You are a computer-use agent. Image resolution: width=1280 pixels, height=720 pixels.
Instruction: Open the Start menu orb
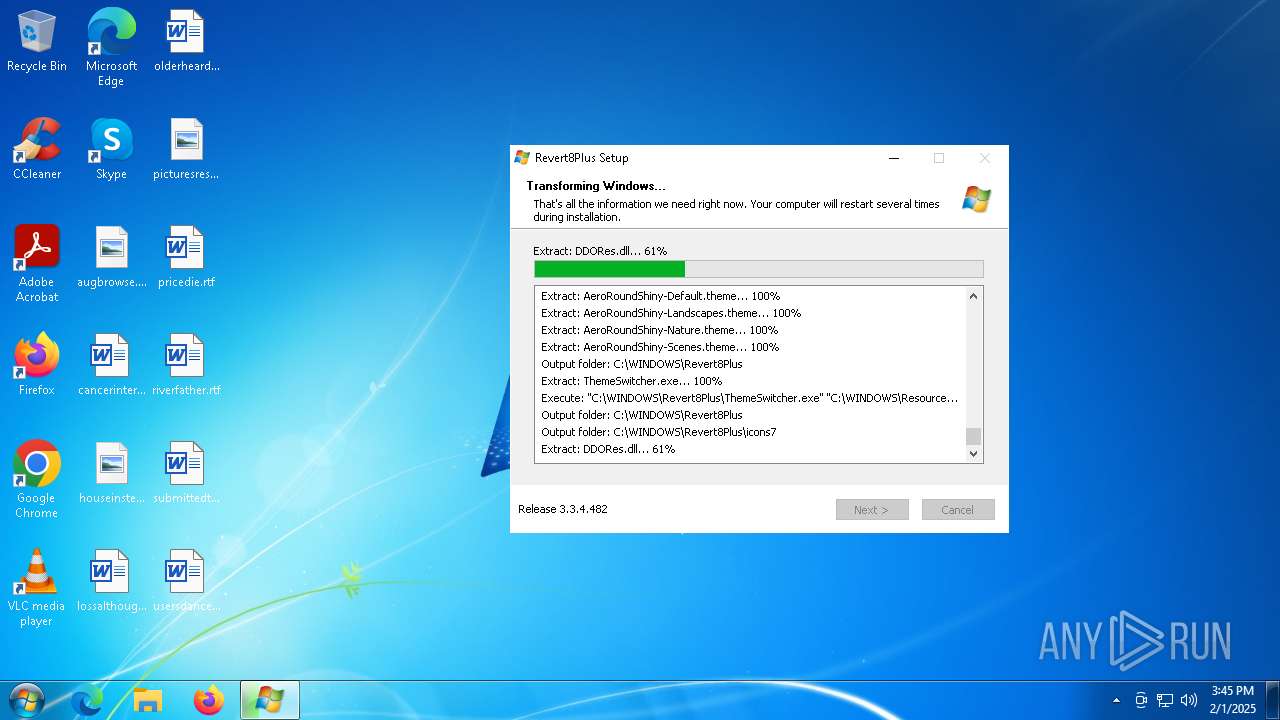(x=26, y=700)
